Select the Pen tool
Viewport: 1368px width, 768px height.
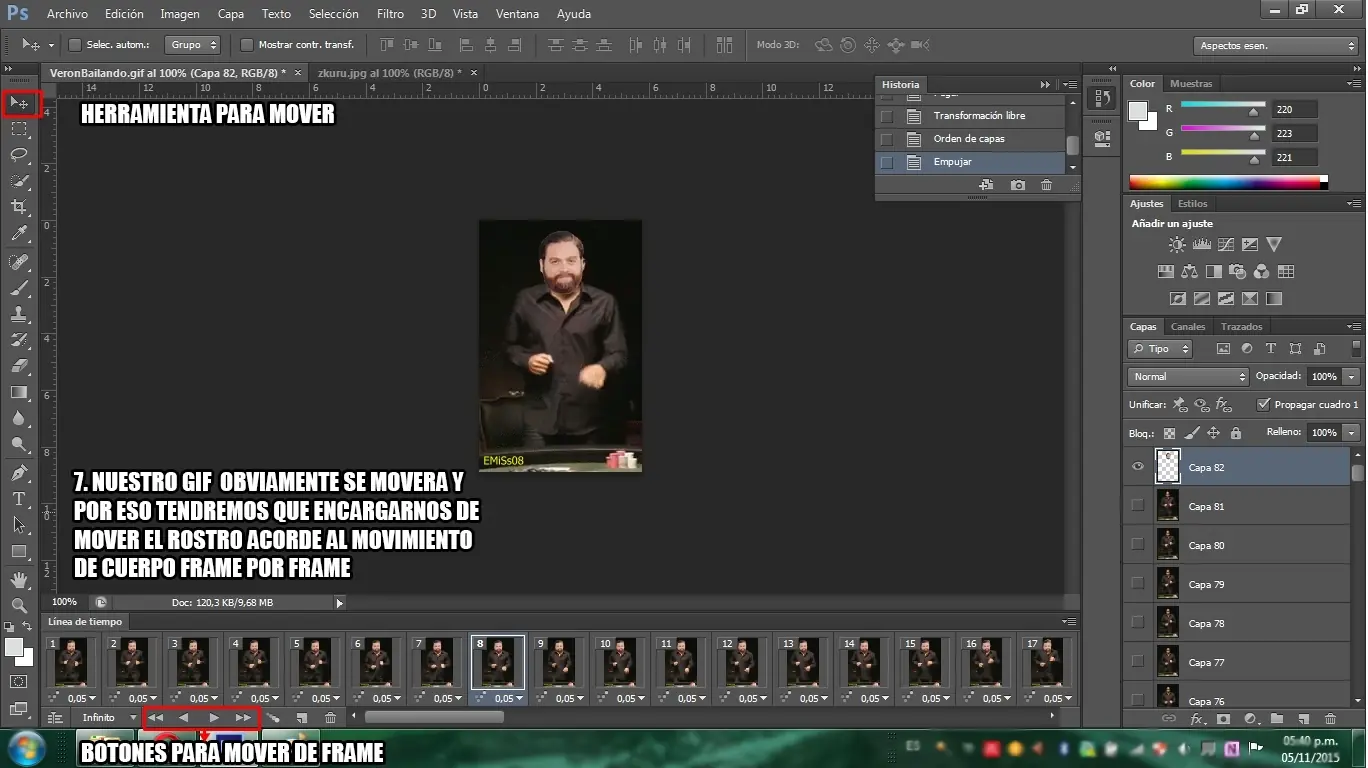click(19, 472)
